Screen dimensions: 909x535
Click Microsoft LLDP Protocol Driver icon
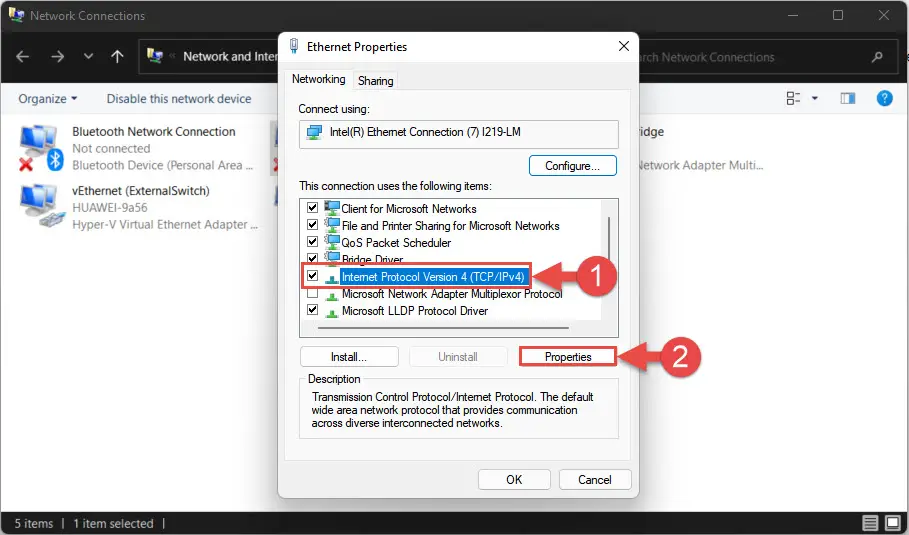[332, 312]
